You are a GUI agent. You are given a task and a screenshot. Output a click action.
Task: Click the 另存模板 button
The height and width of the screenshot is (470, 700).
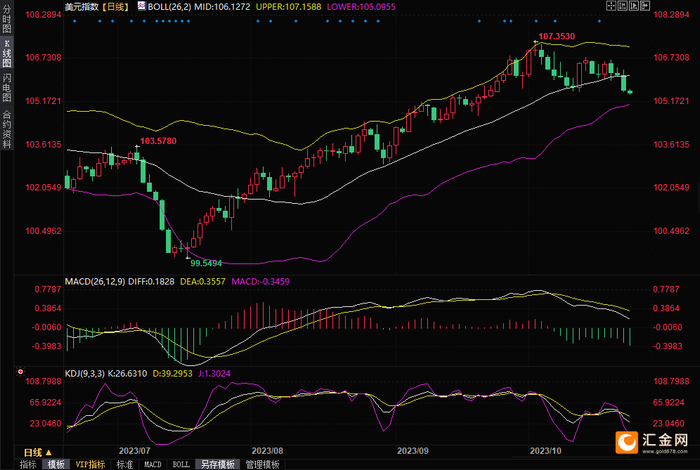coord(217,465)
